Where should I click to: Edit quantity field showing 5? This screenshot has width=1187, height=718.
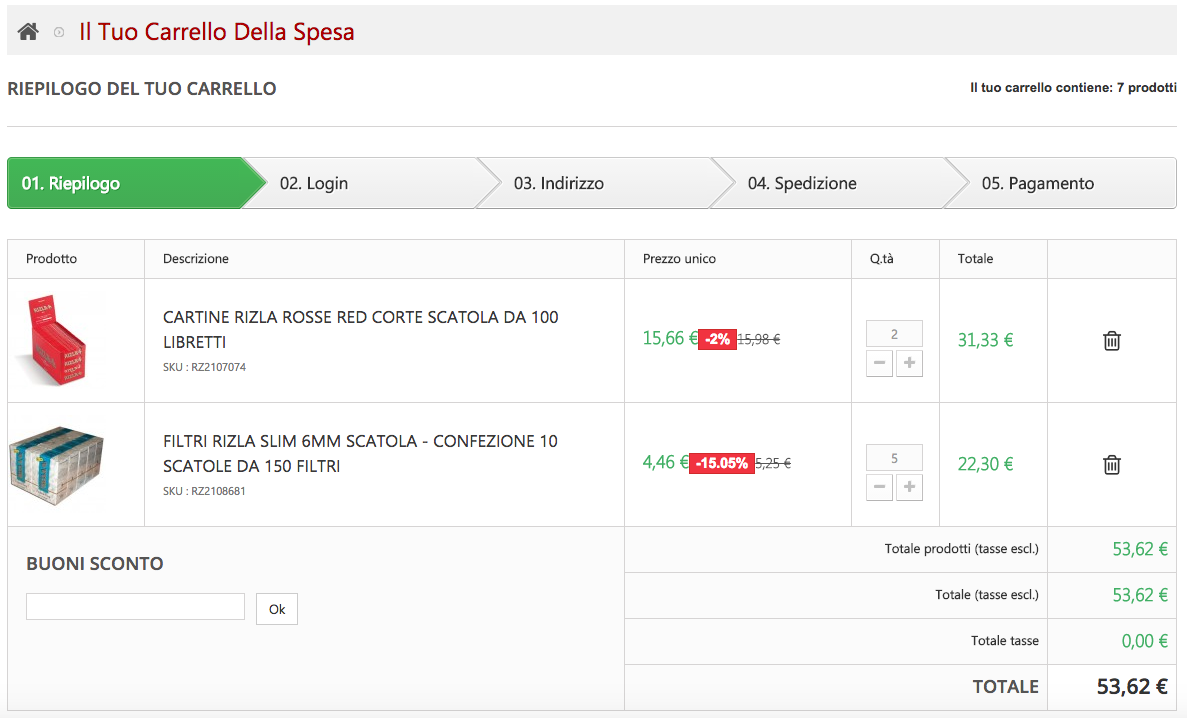tap(894, 458)
